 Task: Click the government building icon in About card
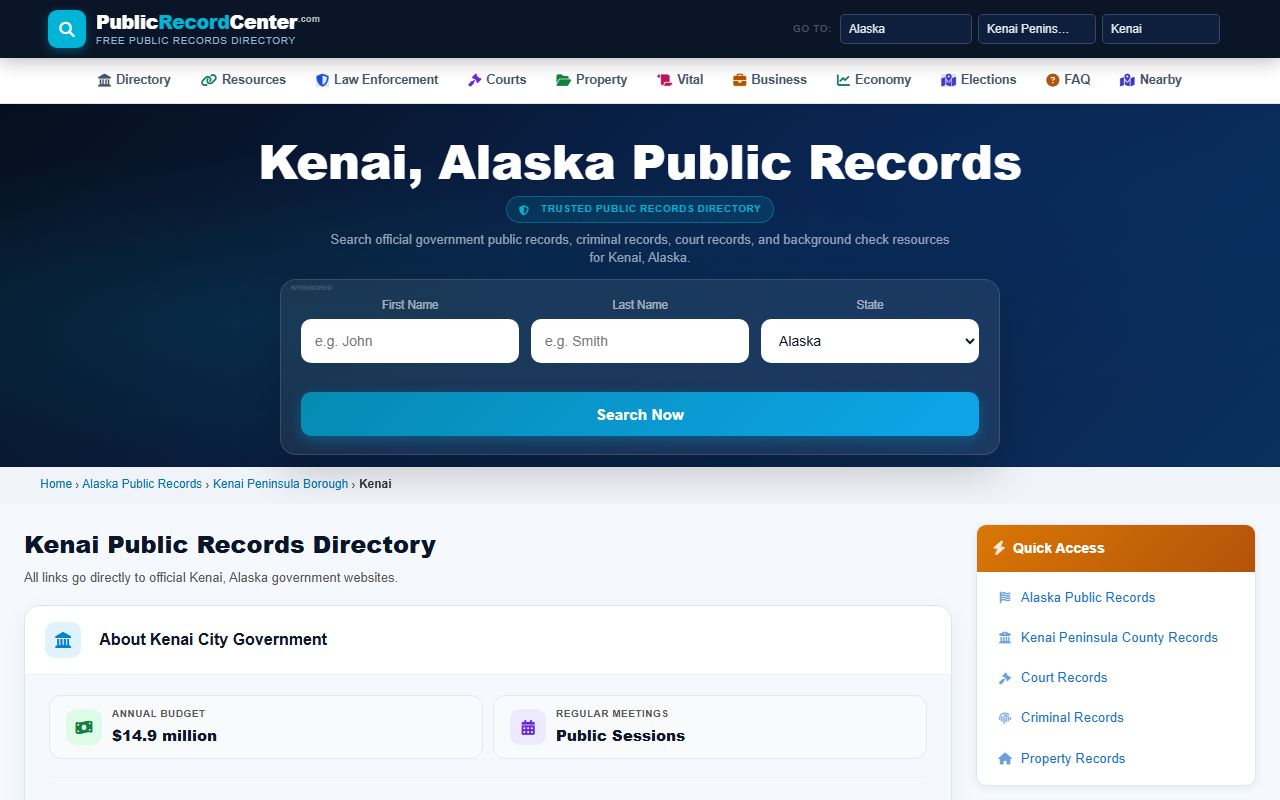(63, 640)
